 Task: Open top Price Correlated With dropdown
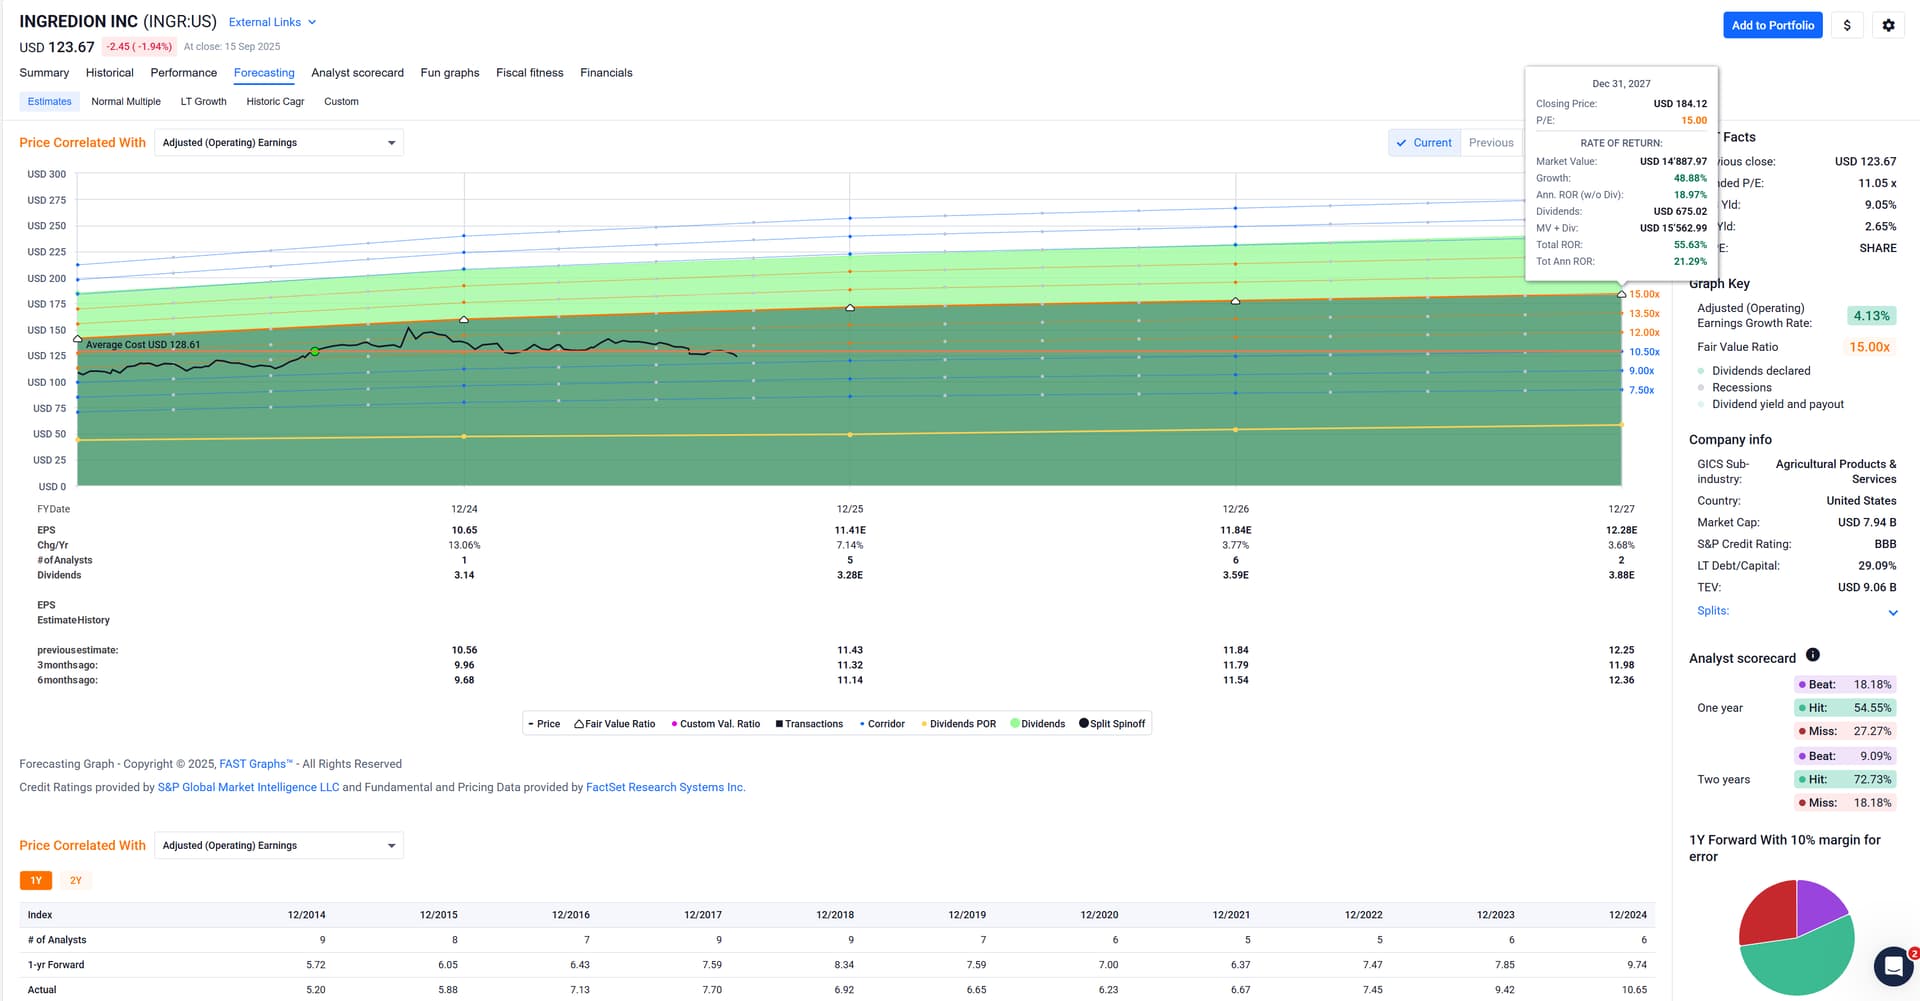coord(278,143)
